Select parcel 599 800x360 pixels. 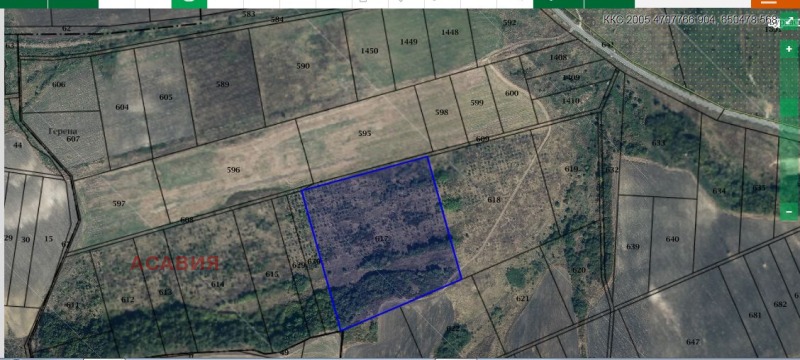(x=477, y=102)
